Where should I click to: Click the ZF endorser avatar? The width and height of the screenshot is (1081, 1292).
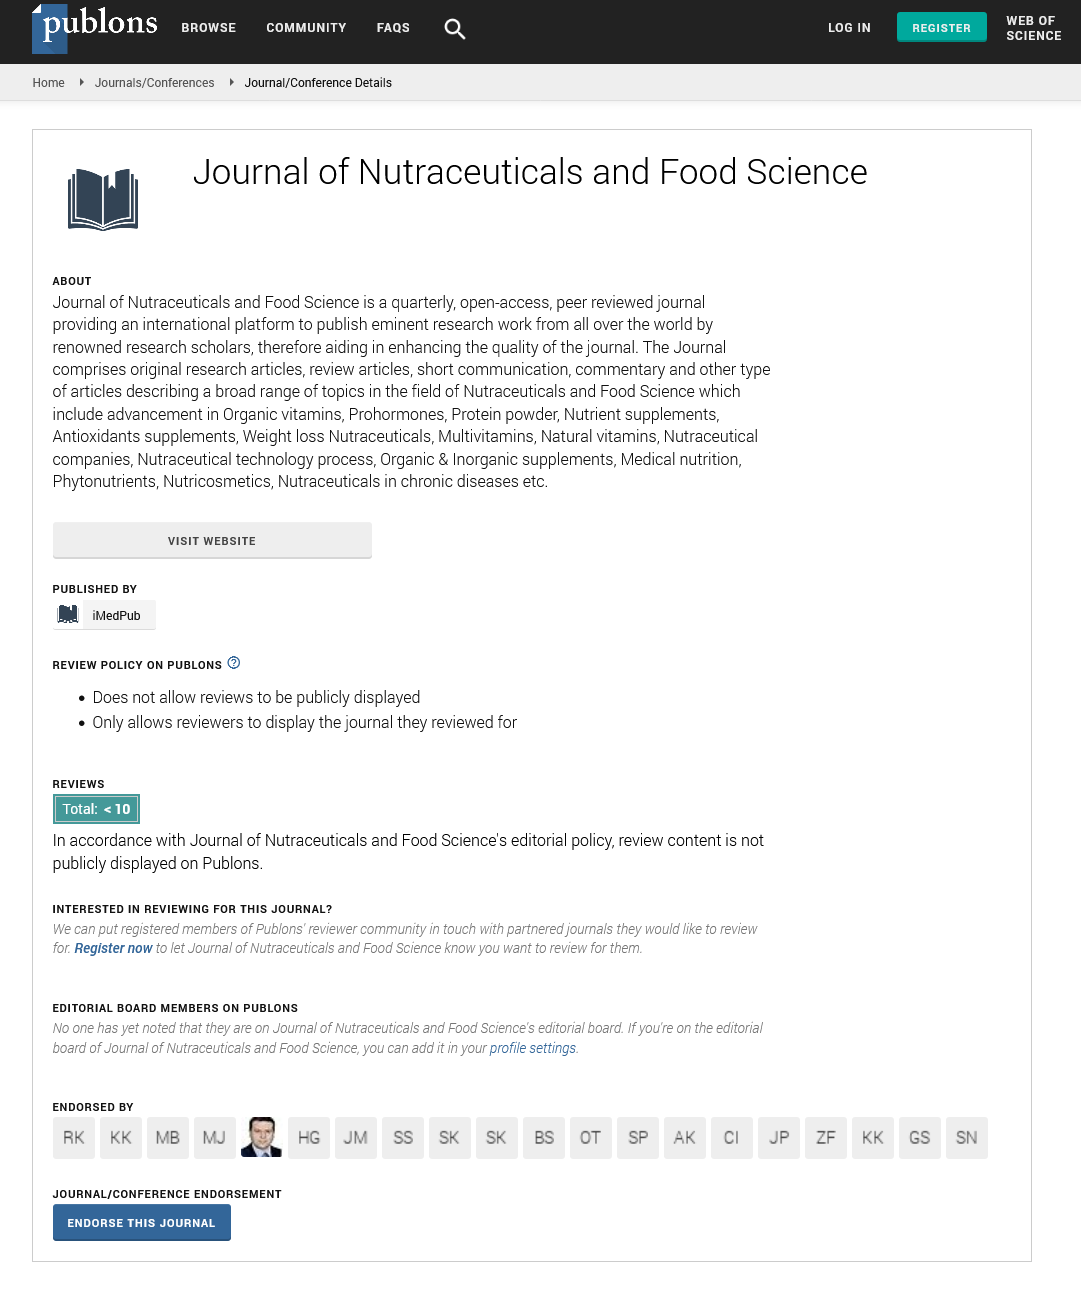(826, 1138)
